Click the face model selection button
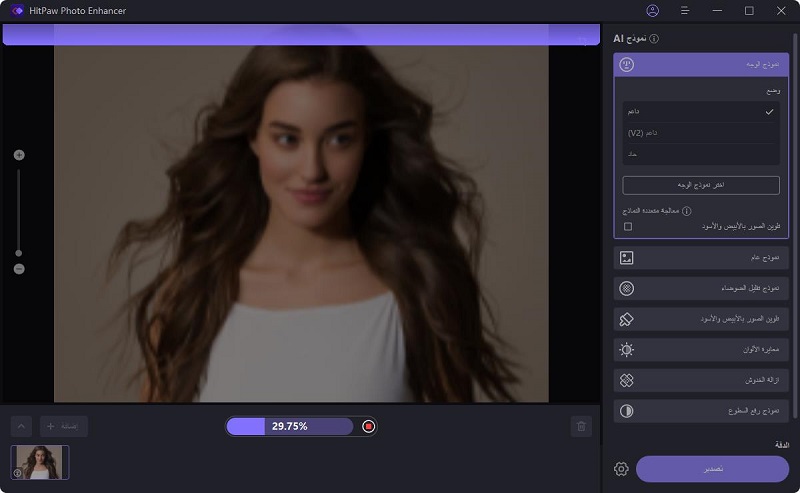800x493 pixels. point(700,185)
